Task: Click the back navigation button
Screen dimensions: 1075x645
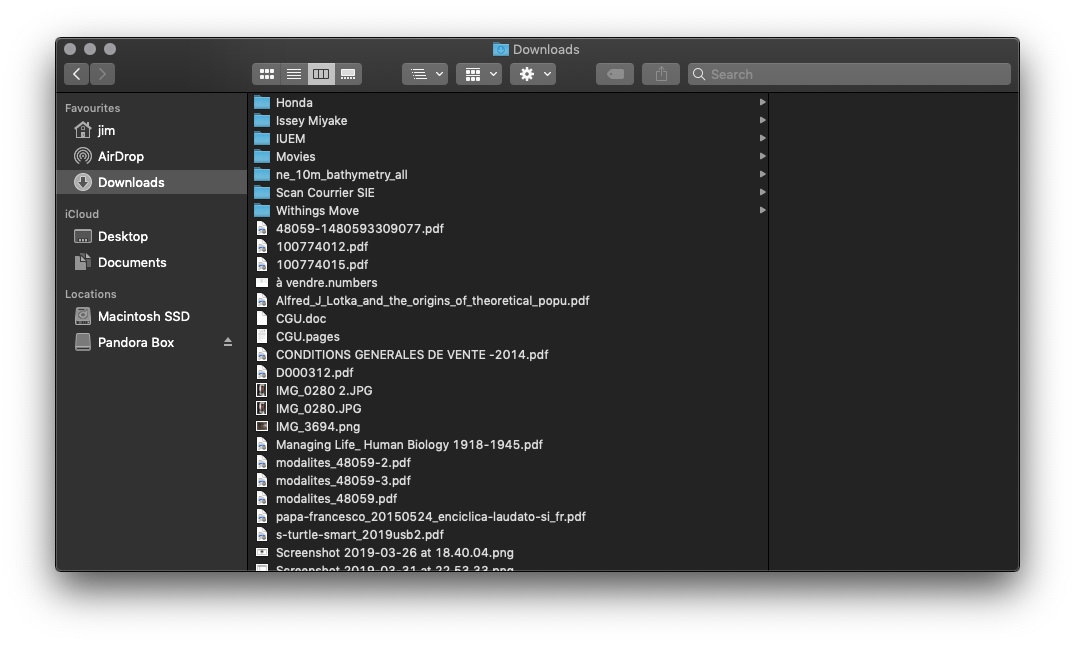Action: tap(76, 73)
